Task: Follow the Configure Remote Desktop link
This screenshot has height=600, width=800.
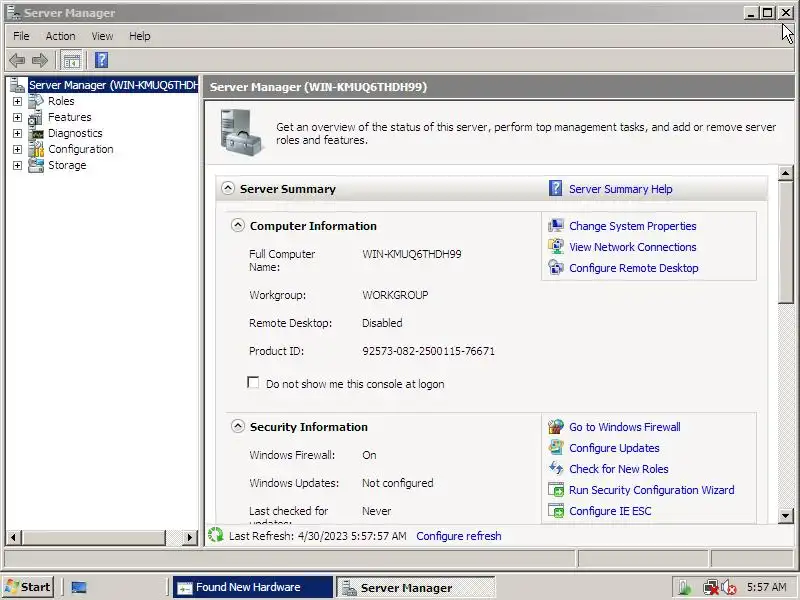Action: (x=634, y=268)
